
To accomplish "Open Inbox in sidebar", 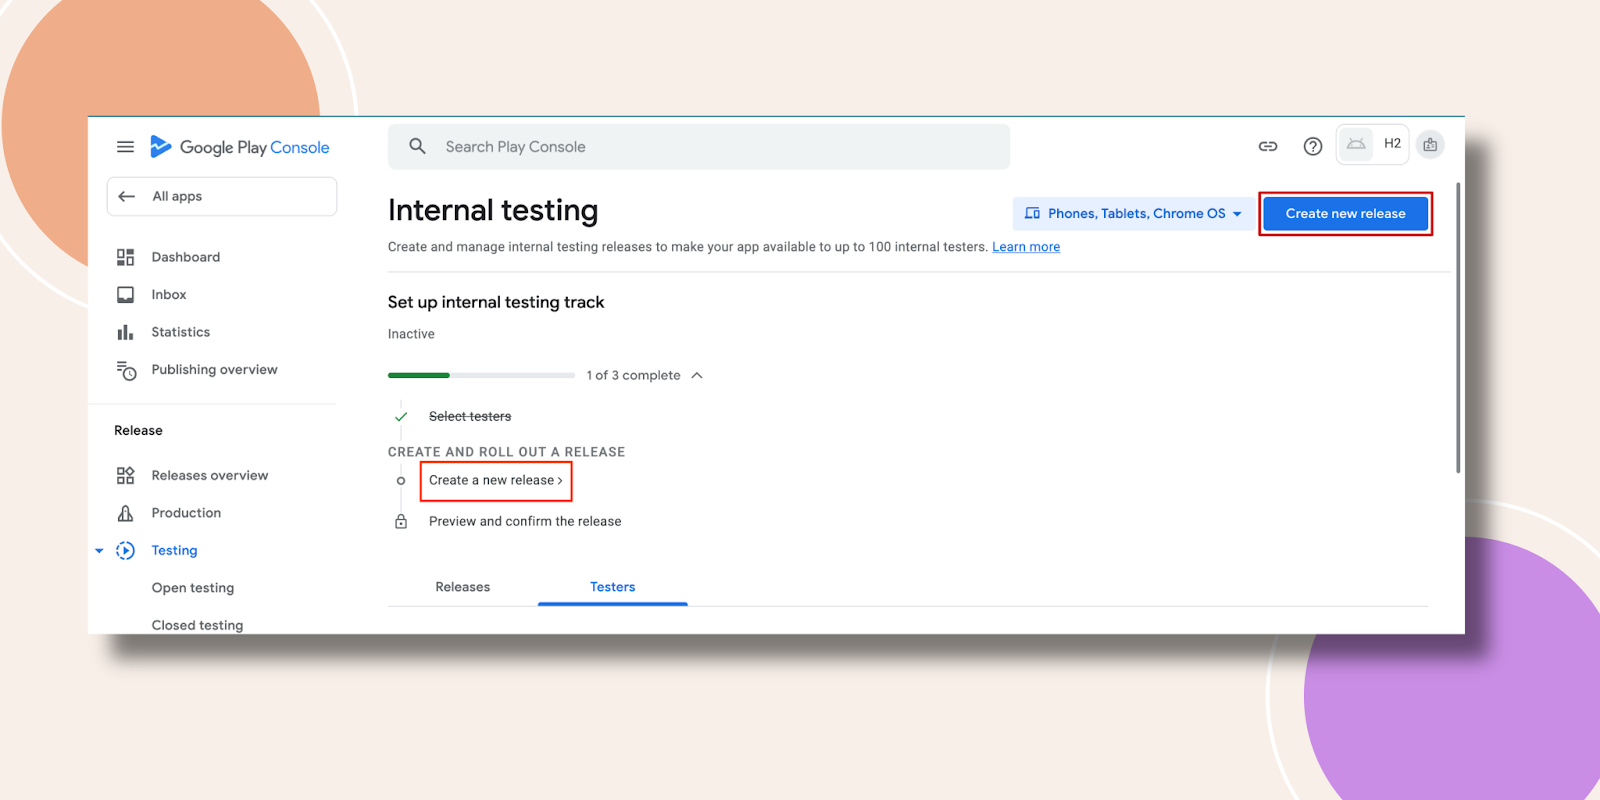I will (169, 295).
